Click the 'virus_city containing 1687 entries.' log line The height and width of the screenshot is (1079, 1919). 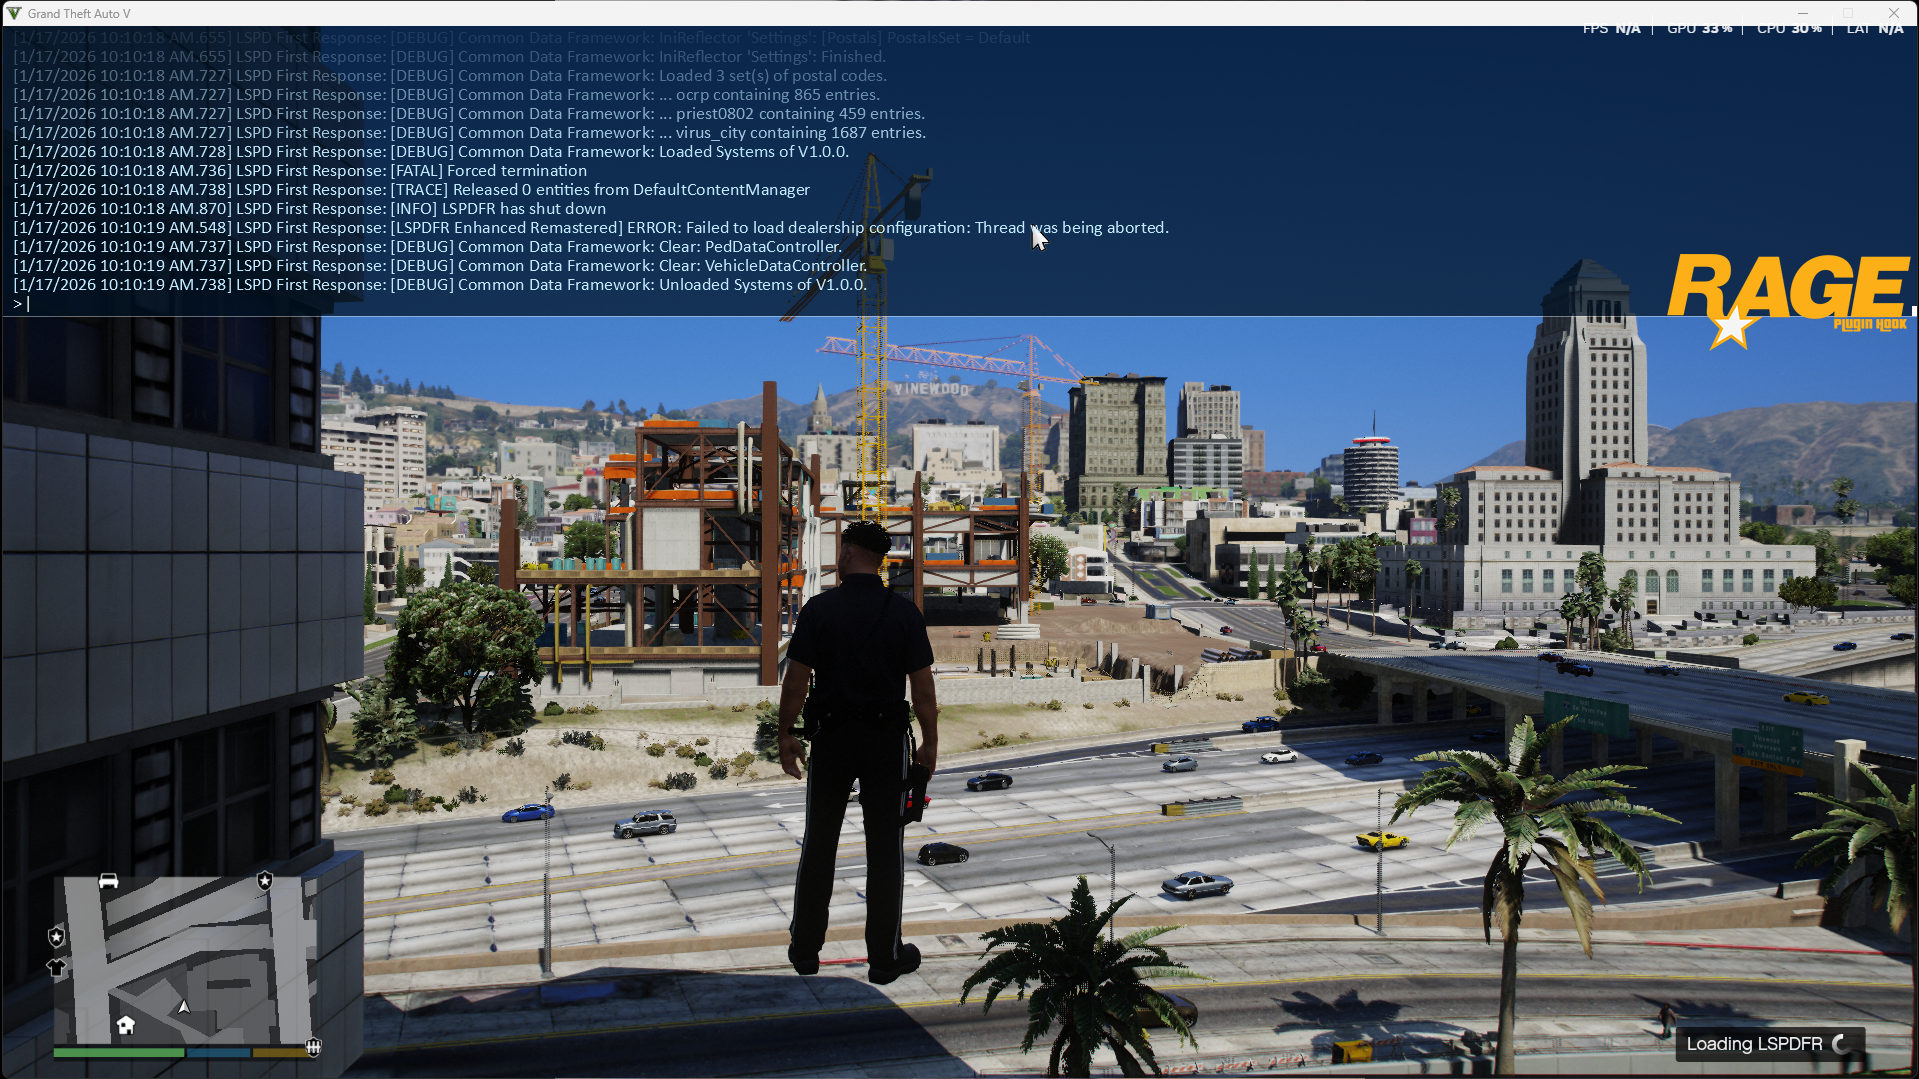[469, 133]
